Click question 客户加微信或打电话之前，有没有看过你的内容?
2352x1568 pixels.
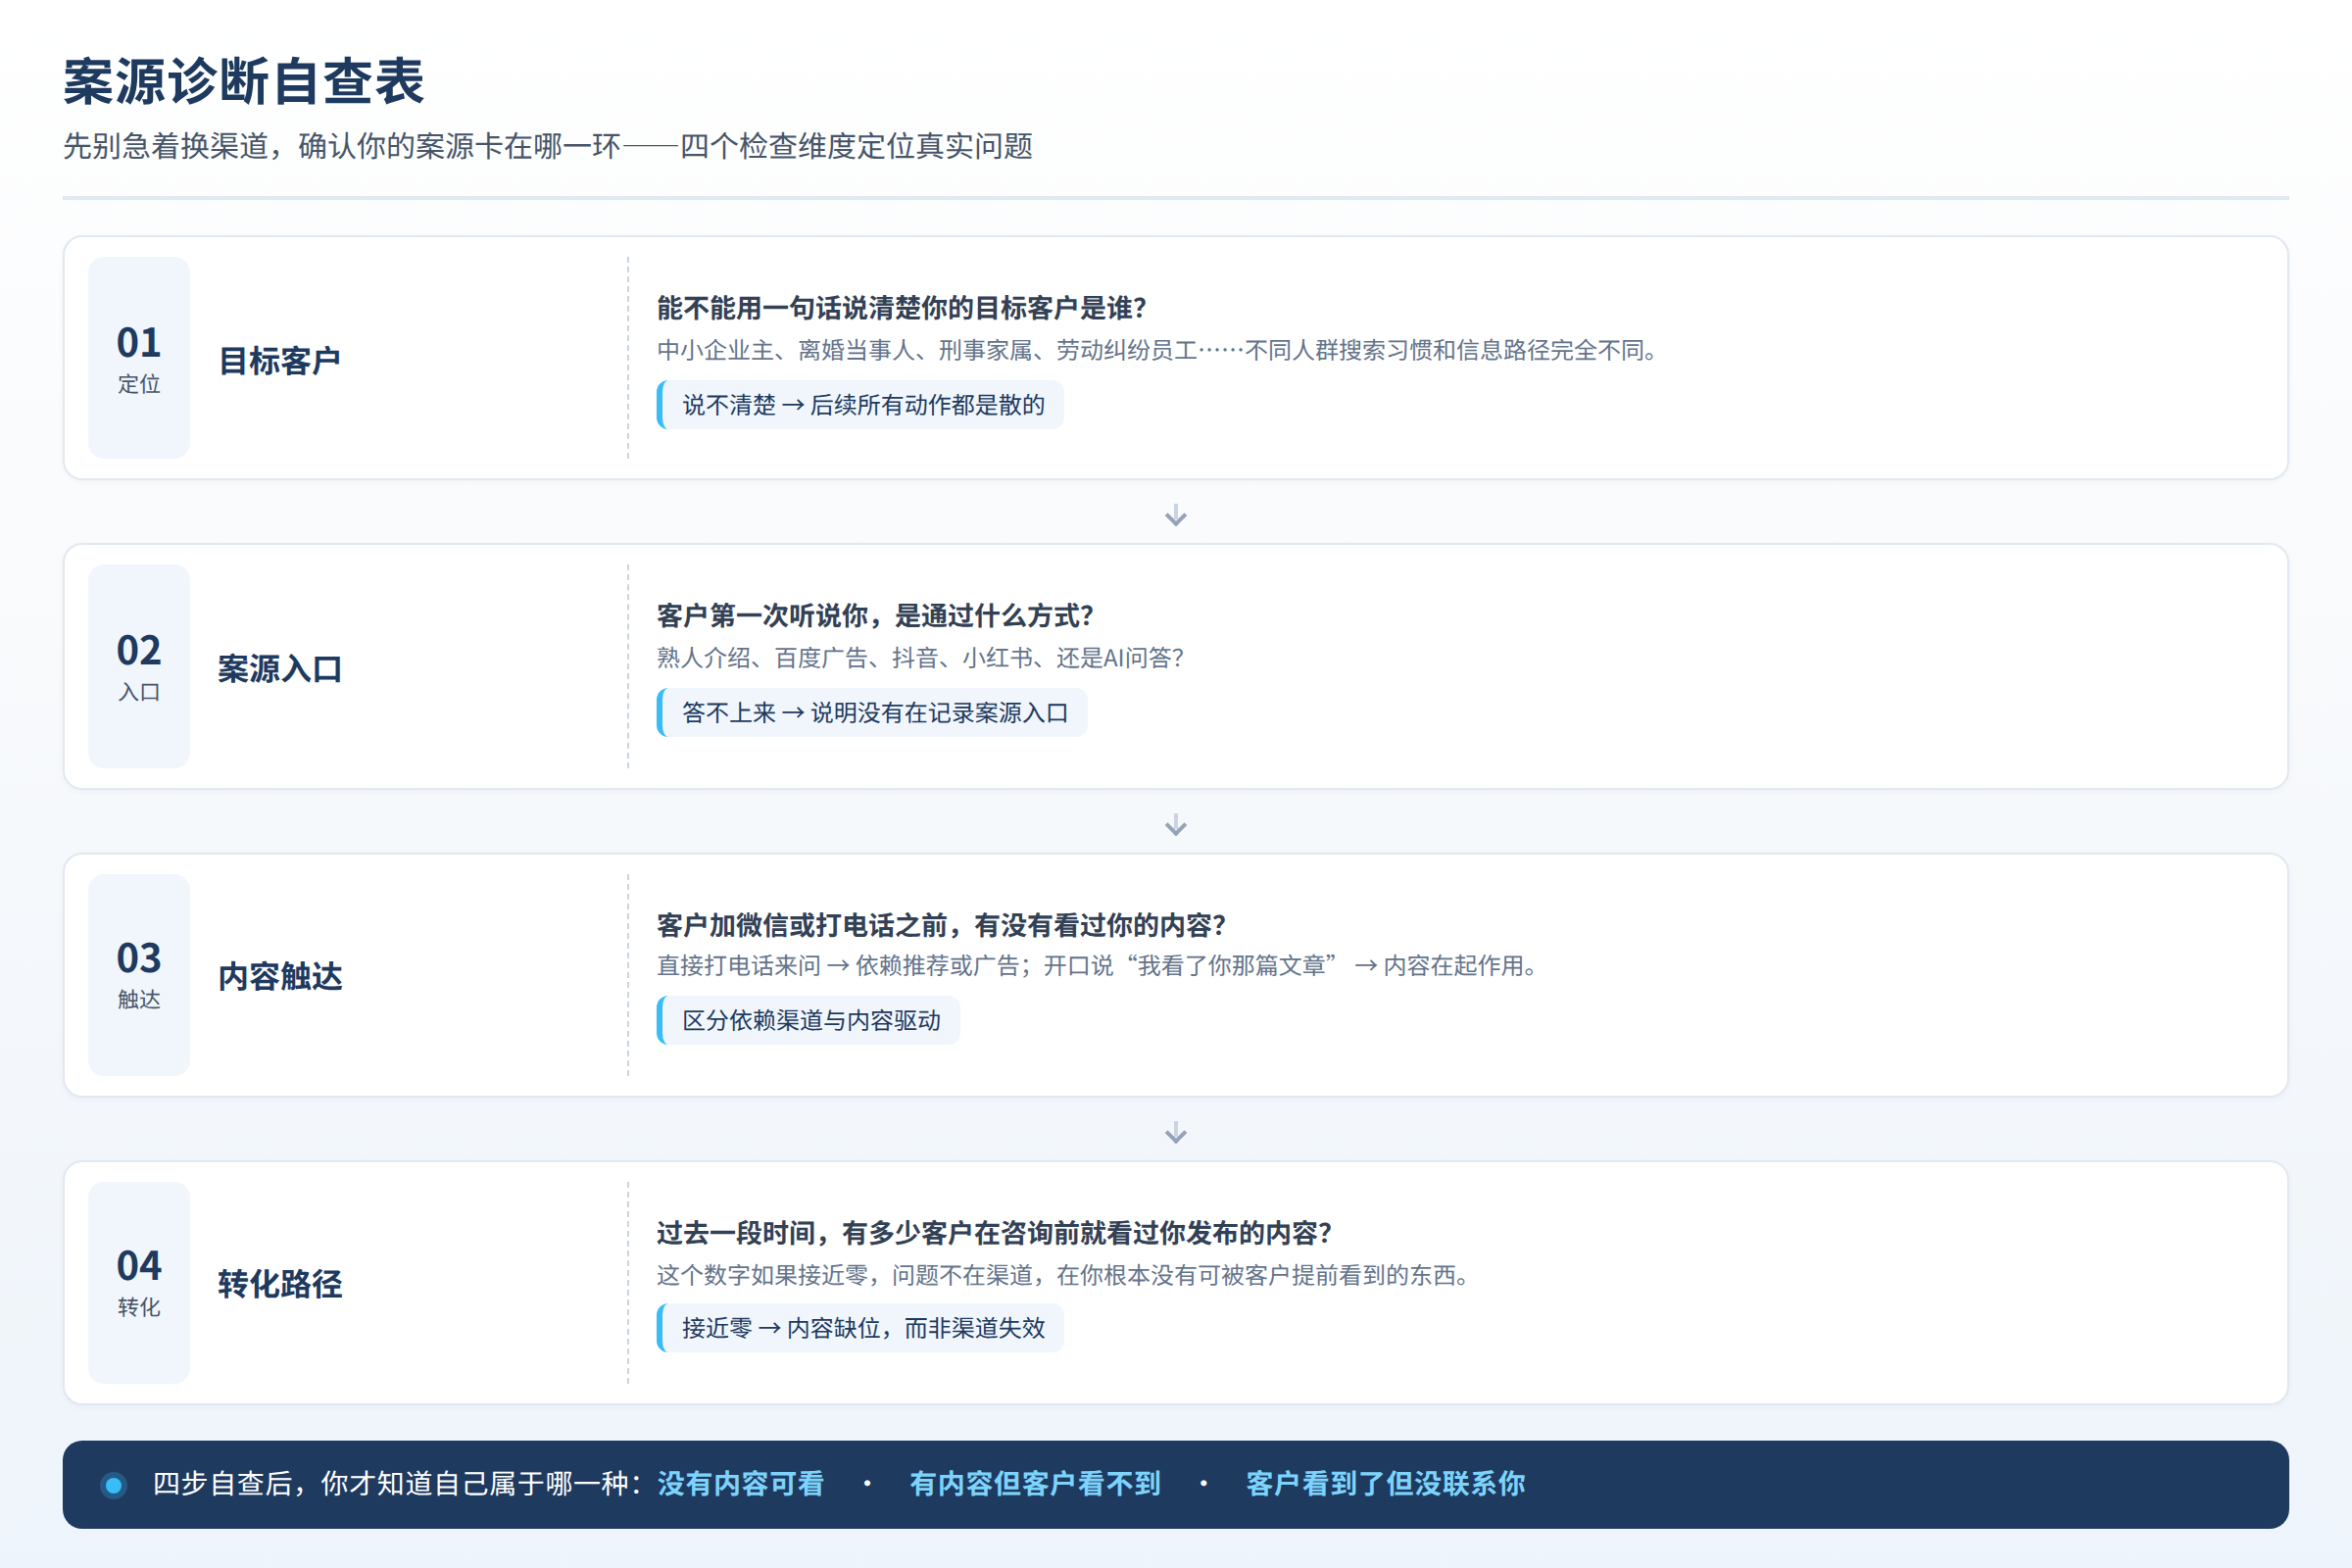point(941,925)
